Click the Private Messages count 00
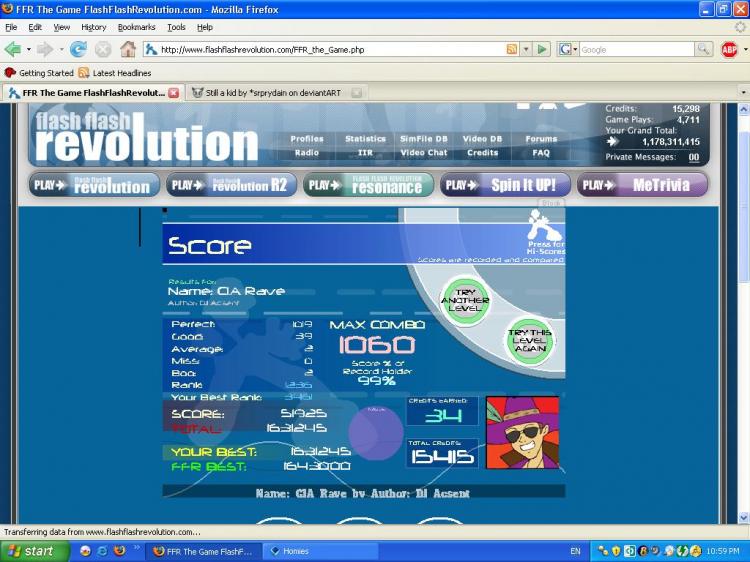The image size is (750, 562). 694,157
